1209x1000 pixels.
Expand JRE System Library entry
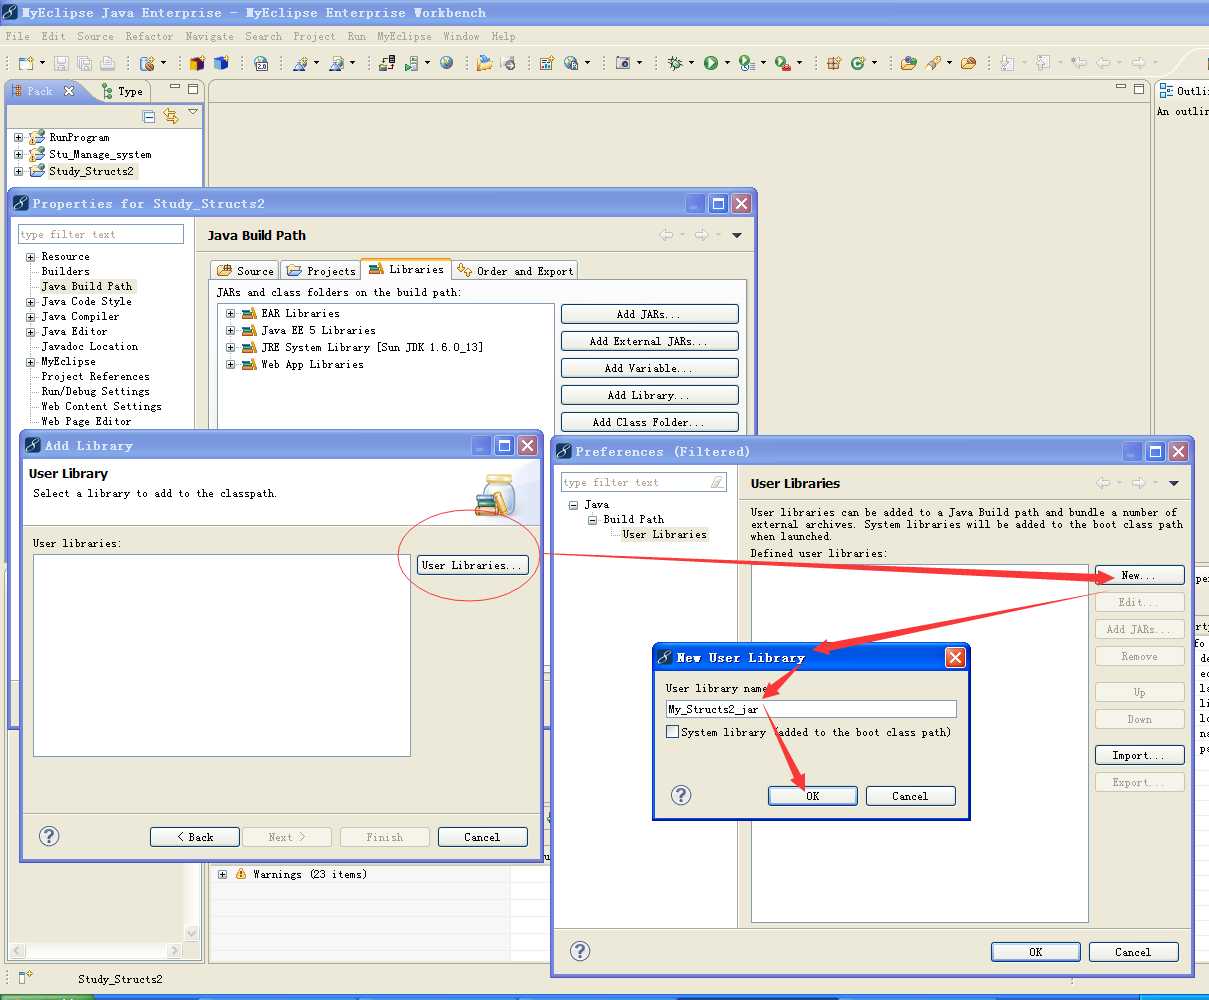[x=230, y=347]
